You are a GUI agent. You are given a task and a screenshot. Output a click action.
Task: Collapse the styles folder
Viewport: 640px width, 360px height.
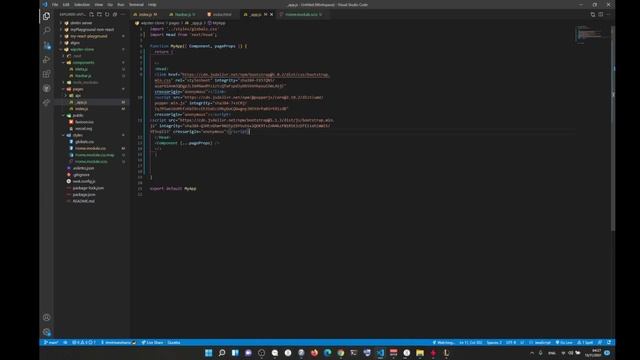pyautogui.click(x=78, y=135)
